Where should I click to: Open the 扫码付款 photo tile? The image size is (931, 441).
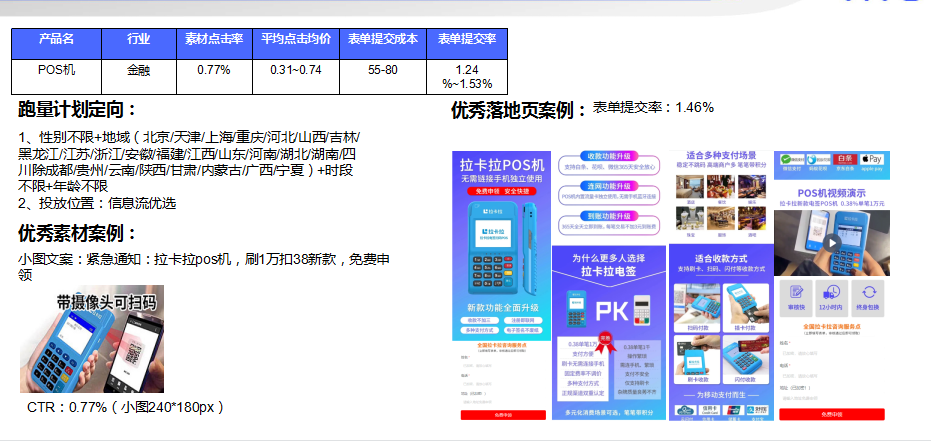[698, 307]
